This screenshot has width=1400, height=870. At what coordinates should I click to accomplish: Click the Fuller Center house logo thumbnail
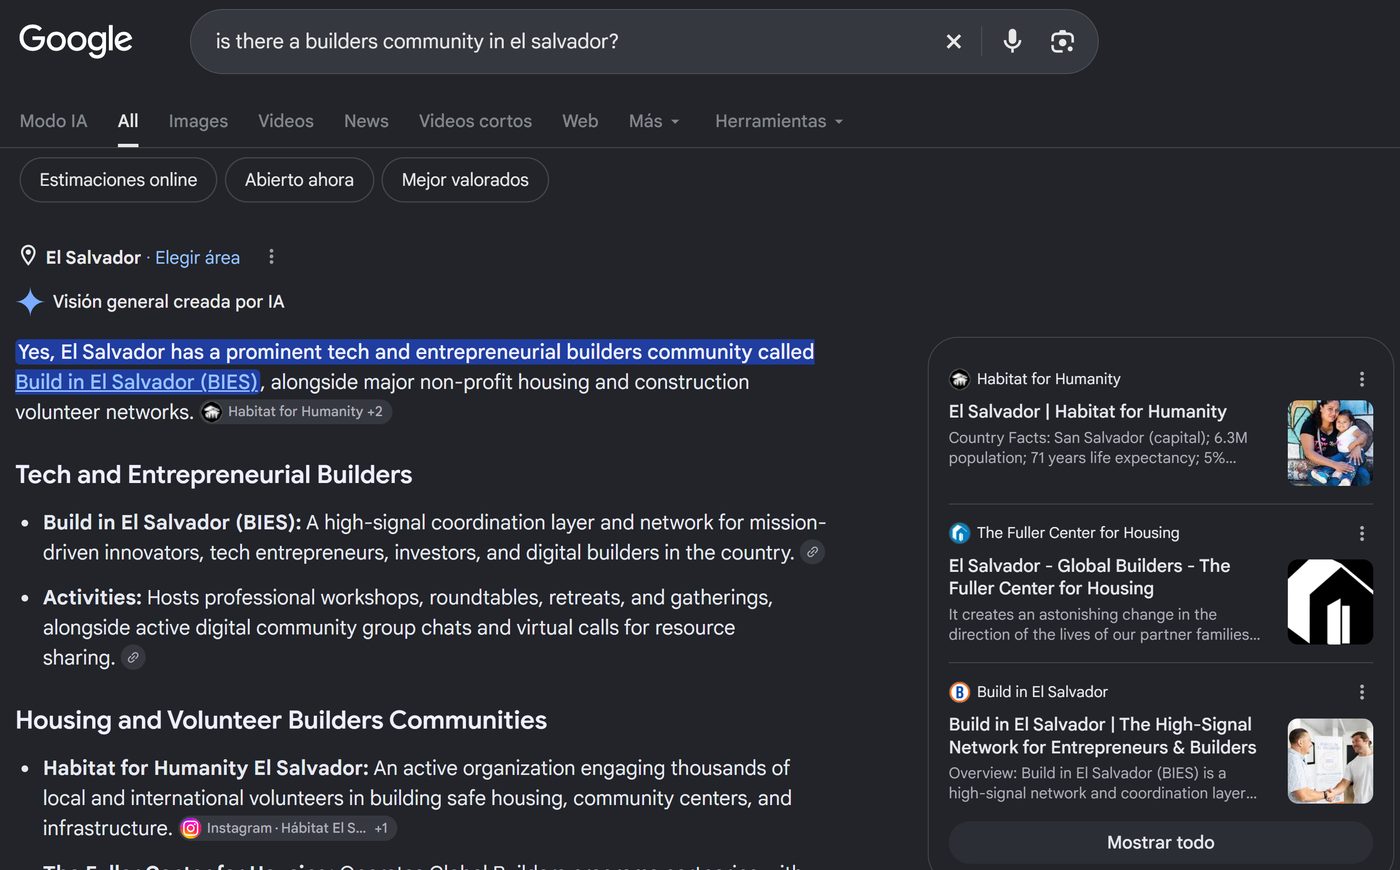(1330, 602)
